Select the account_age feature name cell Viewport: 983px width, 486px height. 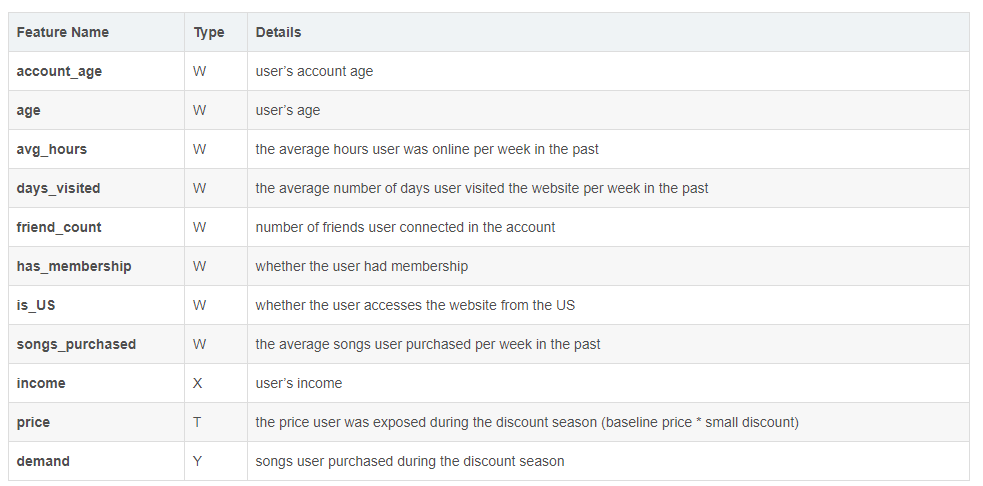pos(59,71)
